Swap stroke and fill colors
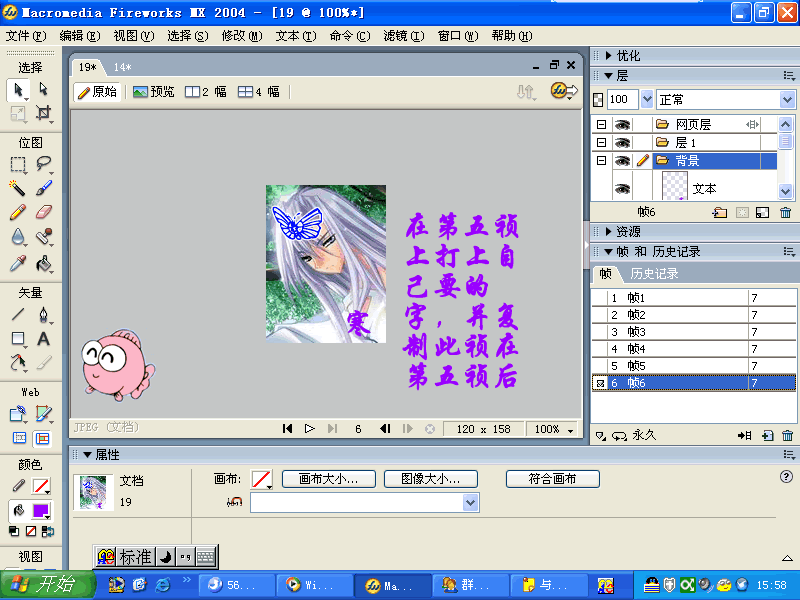Image resolution: width=800 pixels, height=600 pixels. coord(47,532)
